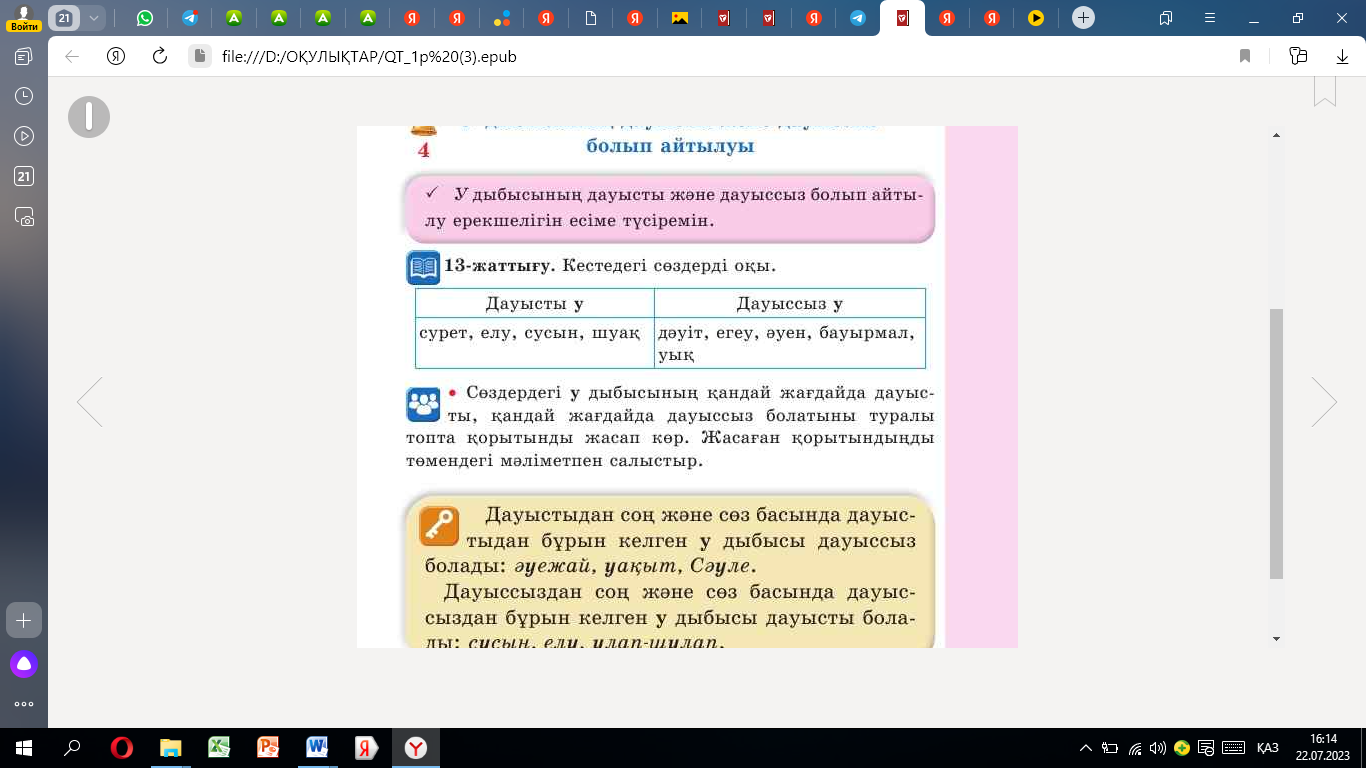Click the example words әуежай, уақыт, Сәуле
Image resolution: width=1366 pixels, height=768 pixels.
click(636, 567)
